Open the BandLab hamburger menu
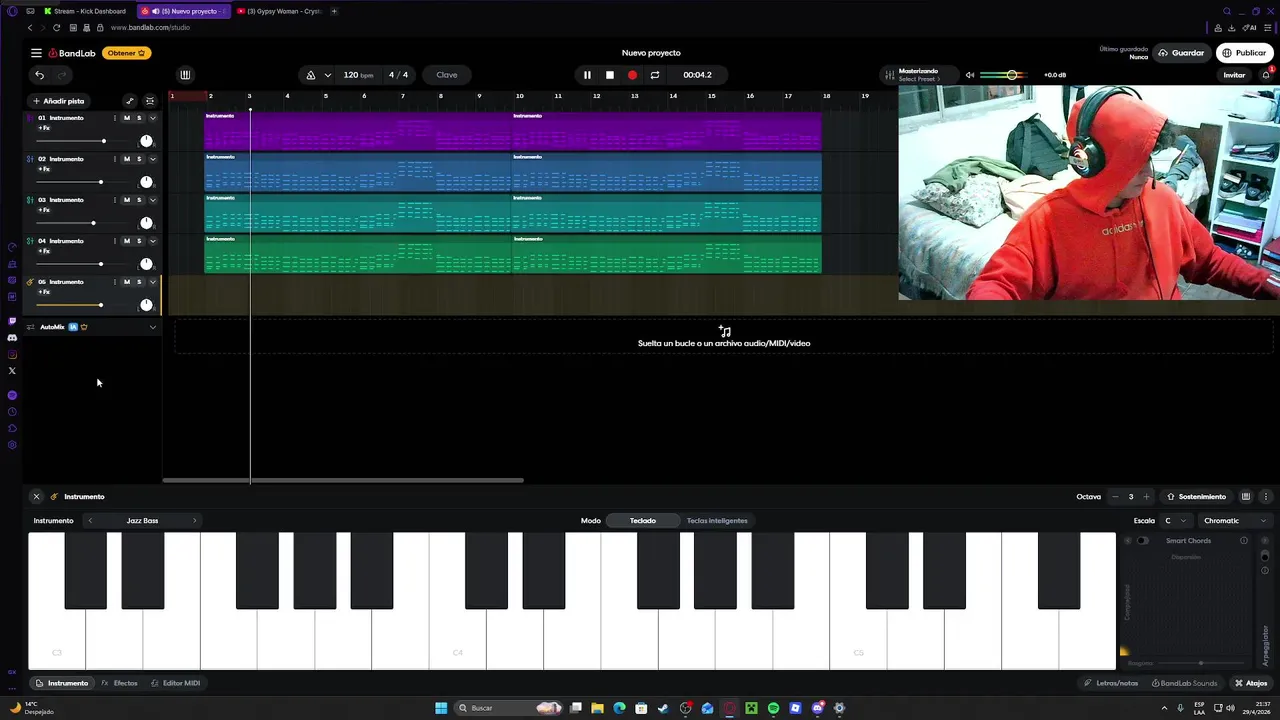 pyautogui.click(x=36, y=53)
